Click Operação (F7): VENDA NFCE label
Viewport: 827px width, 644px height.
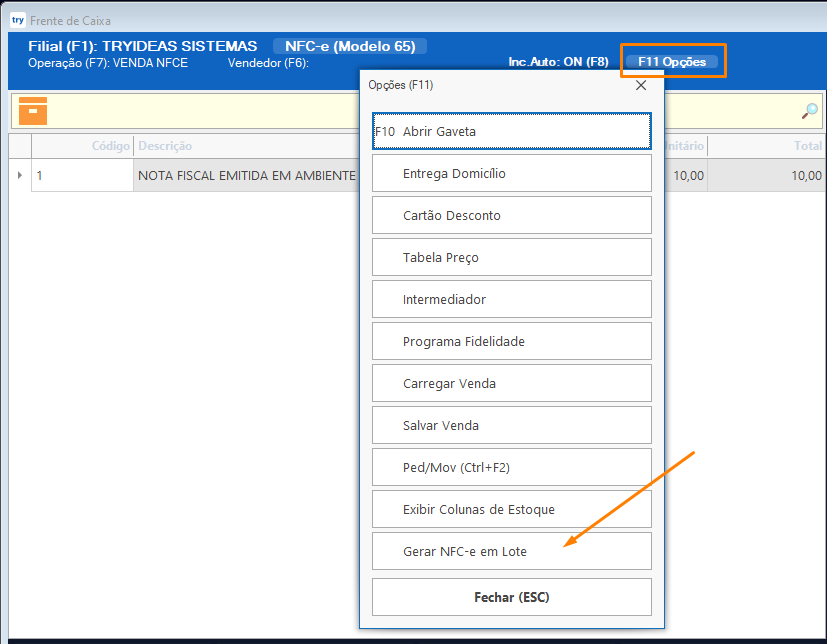pyautogui.click(x=108, y=63)
